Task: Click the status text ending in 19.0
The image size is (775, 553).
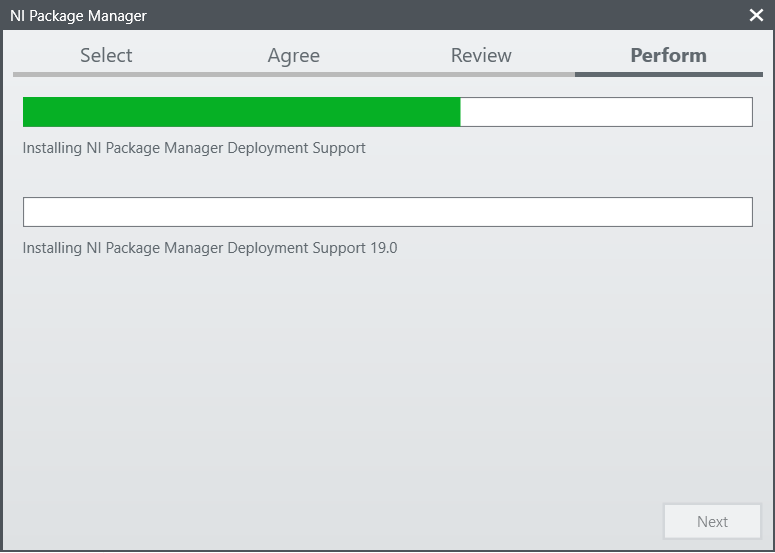Action: (209, 248)
